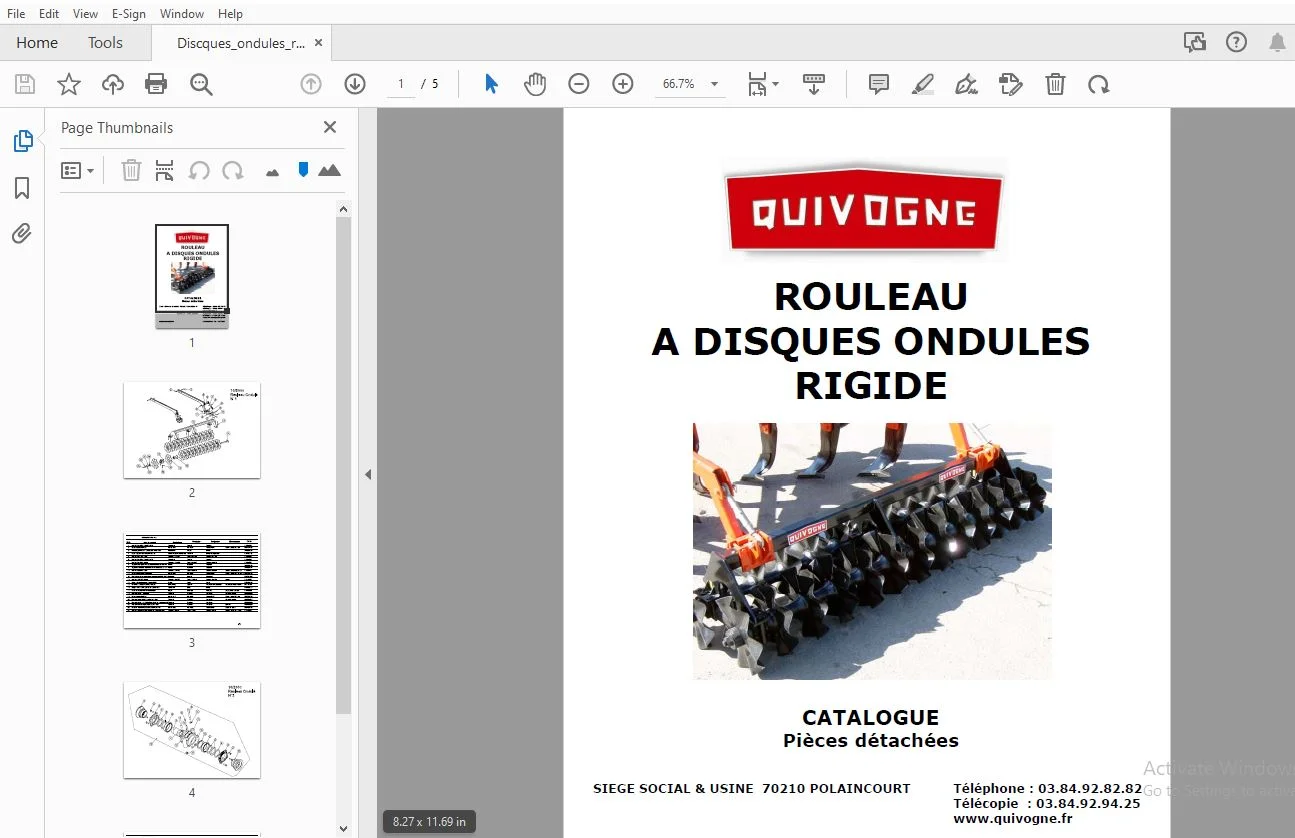
Task: Open the View menu
Action: point(86,14)
